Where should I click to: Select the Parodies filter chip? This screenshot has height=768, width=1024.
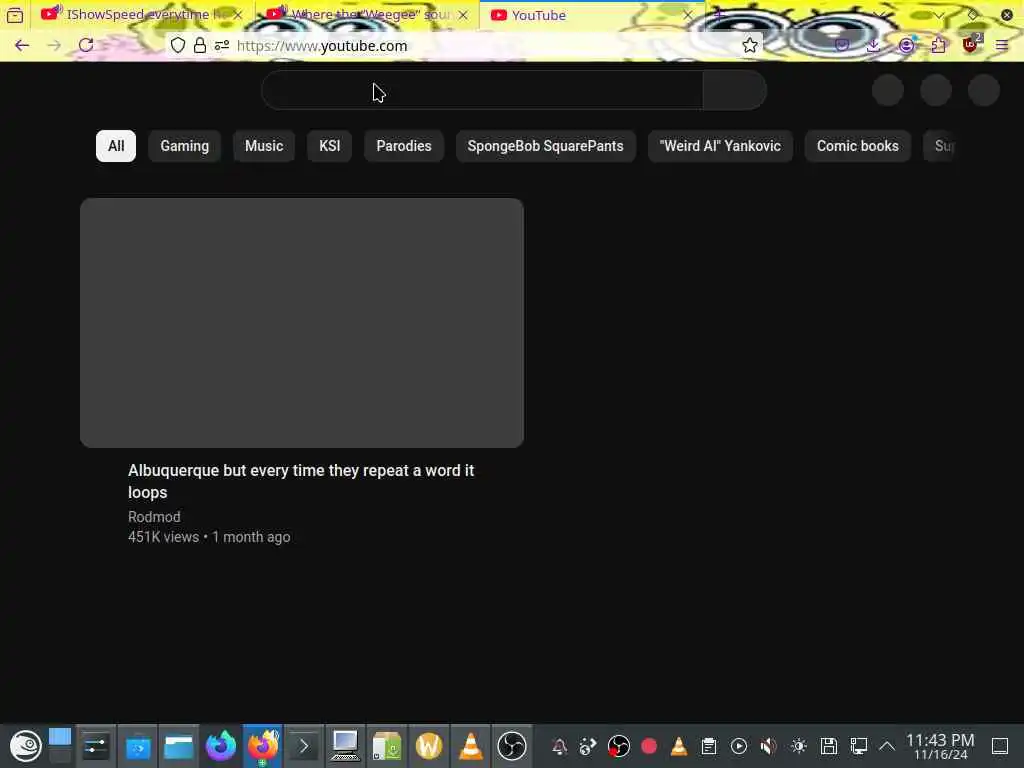point(404,146)
